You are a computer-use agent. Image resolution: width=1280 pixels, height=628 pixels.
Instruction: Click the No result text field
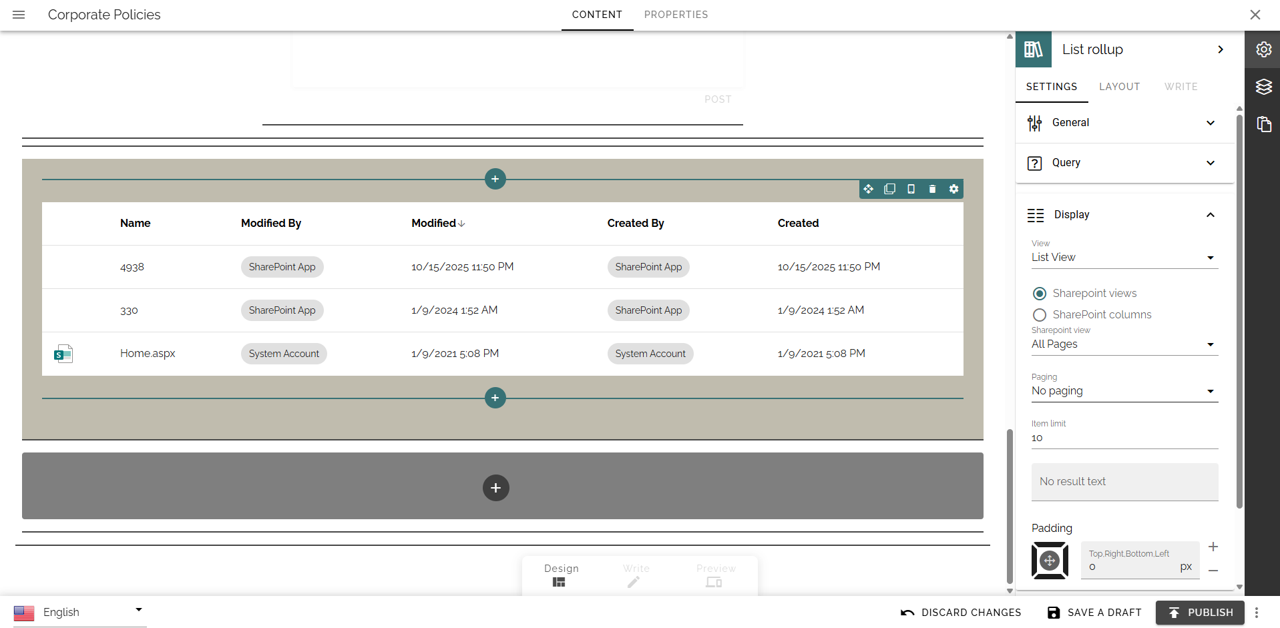coord(1124,482)
